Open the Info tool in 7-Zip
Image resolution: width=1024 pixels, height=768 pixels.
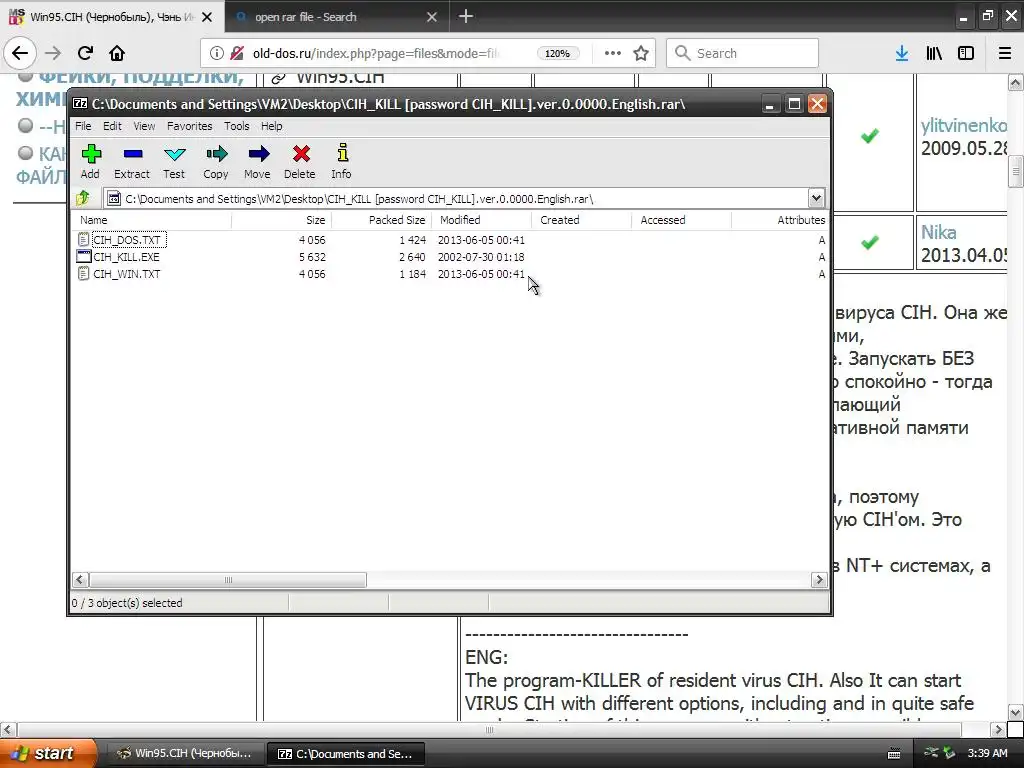pyautogui.click(x=342, y=161)
